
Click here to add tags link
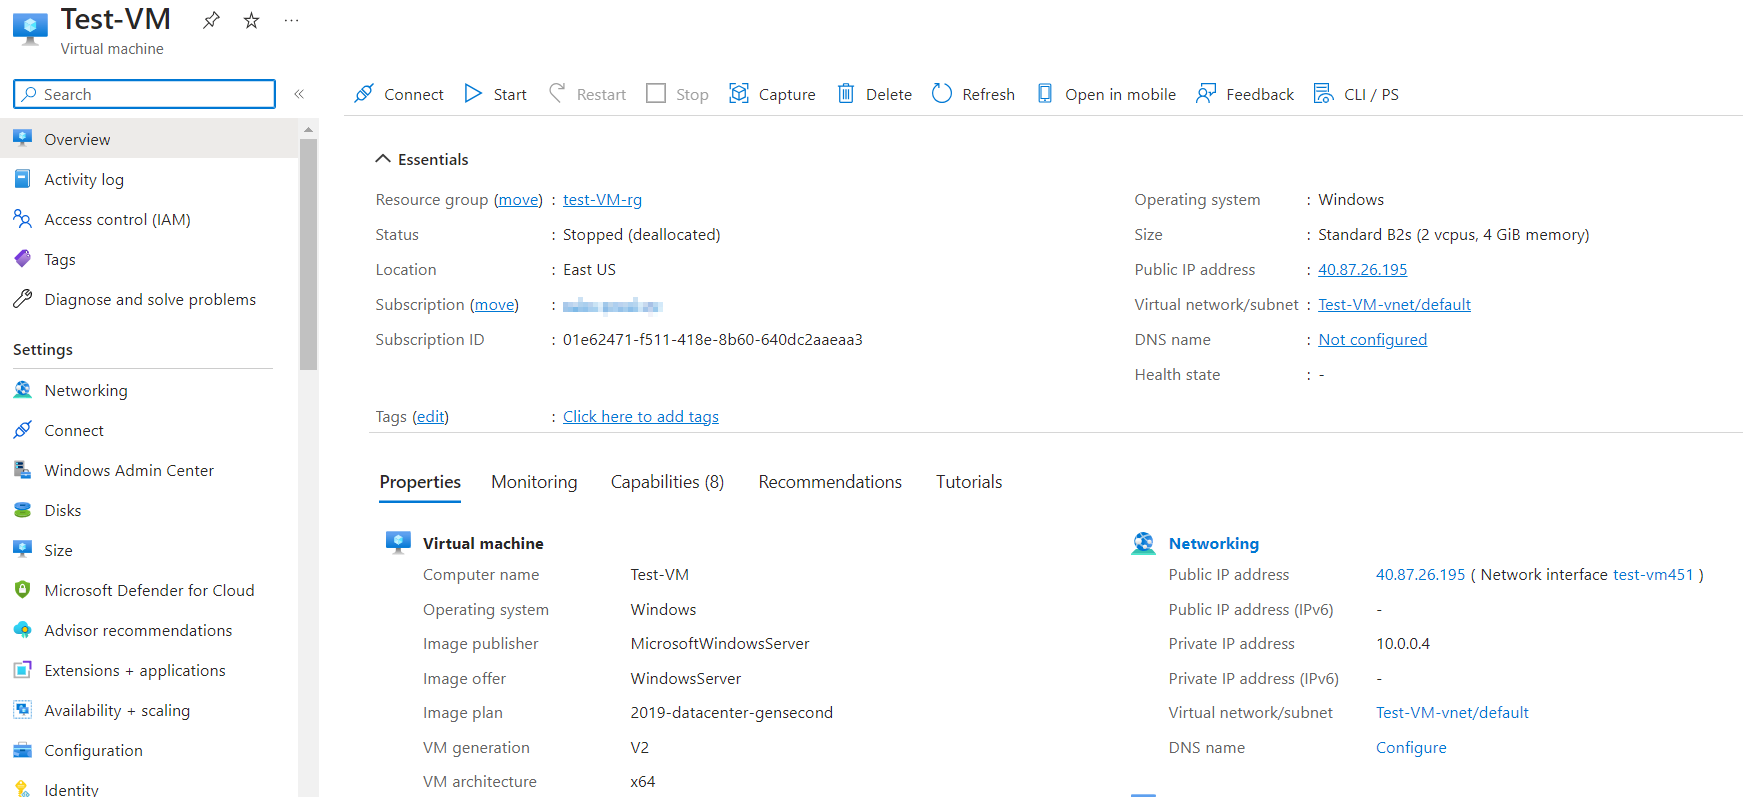click(x=641, y=417)
